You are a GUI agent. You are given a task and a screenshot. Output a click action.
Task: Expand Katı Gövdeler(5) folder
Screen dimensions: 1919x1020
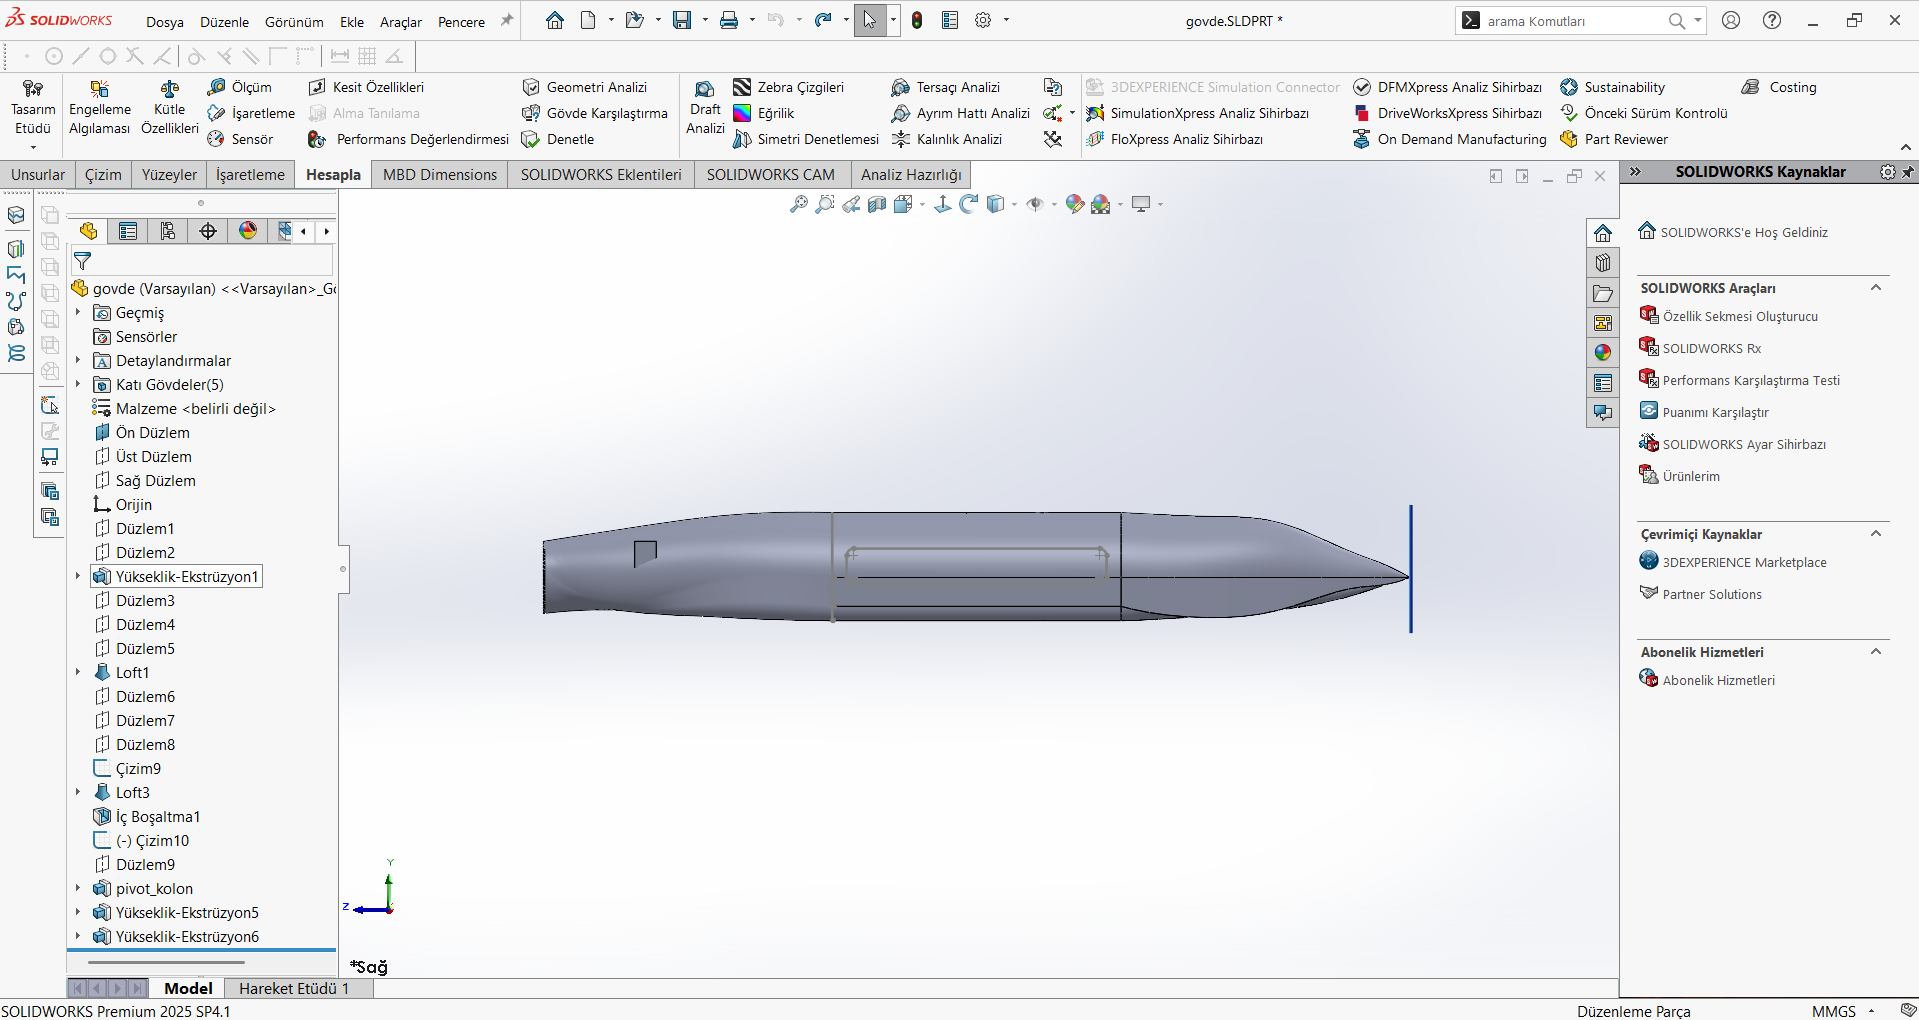pyautogui.click(x=78, y=385)
